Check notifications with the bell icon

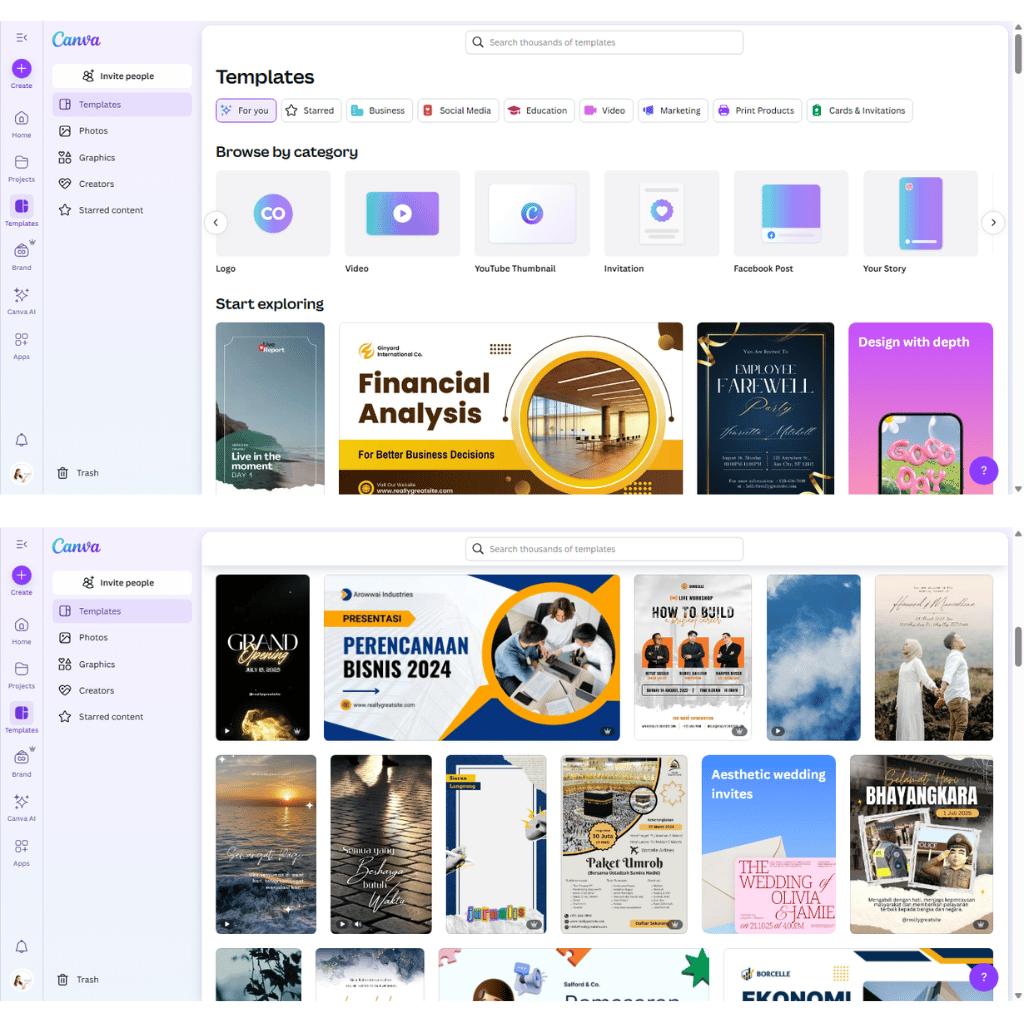pyautogui.click(x=21, y=439)
